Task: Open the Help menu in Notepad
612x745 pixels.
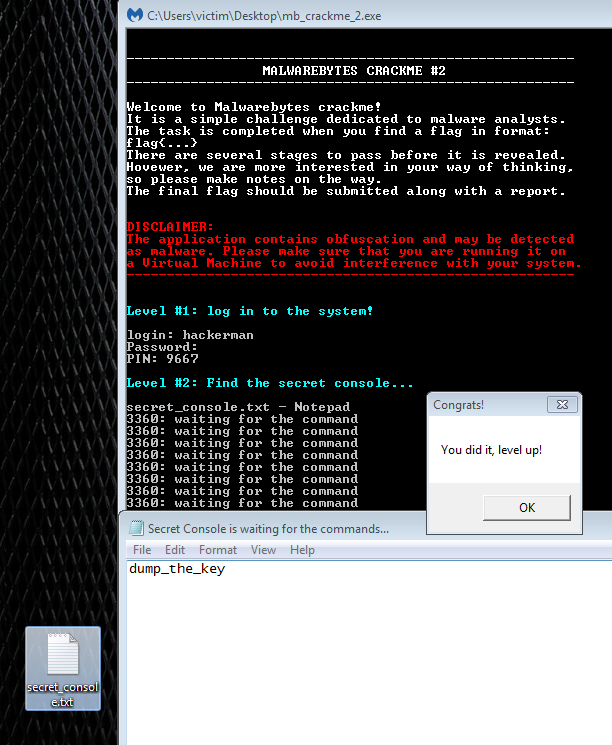Action: pos(302,550)
